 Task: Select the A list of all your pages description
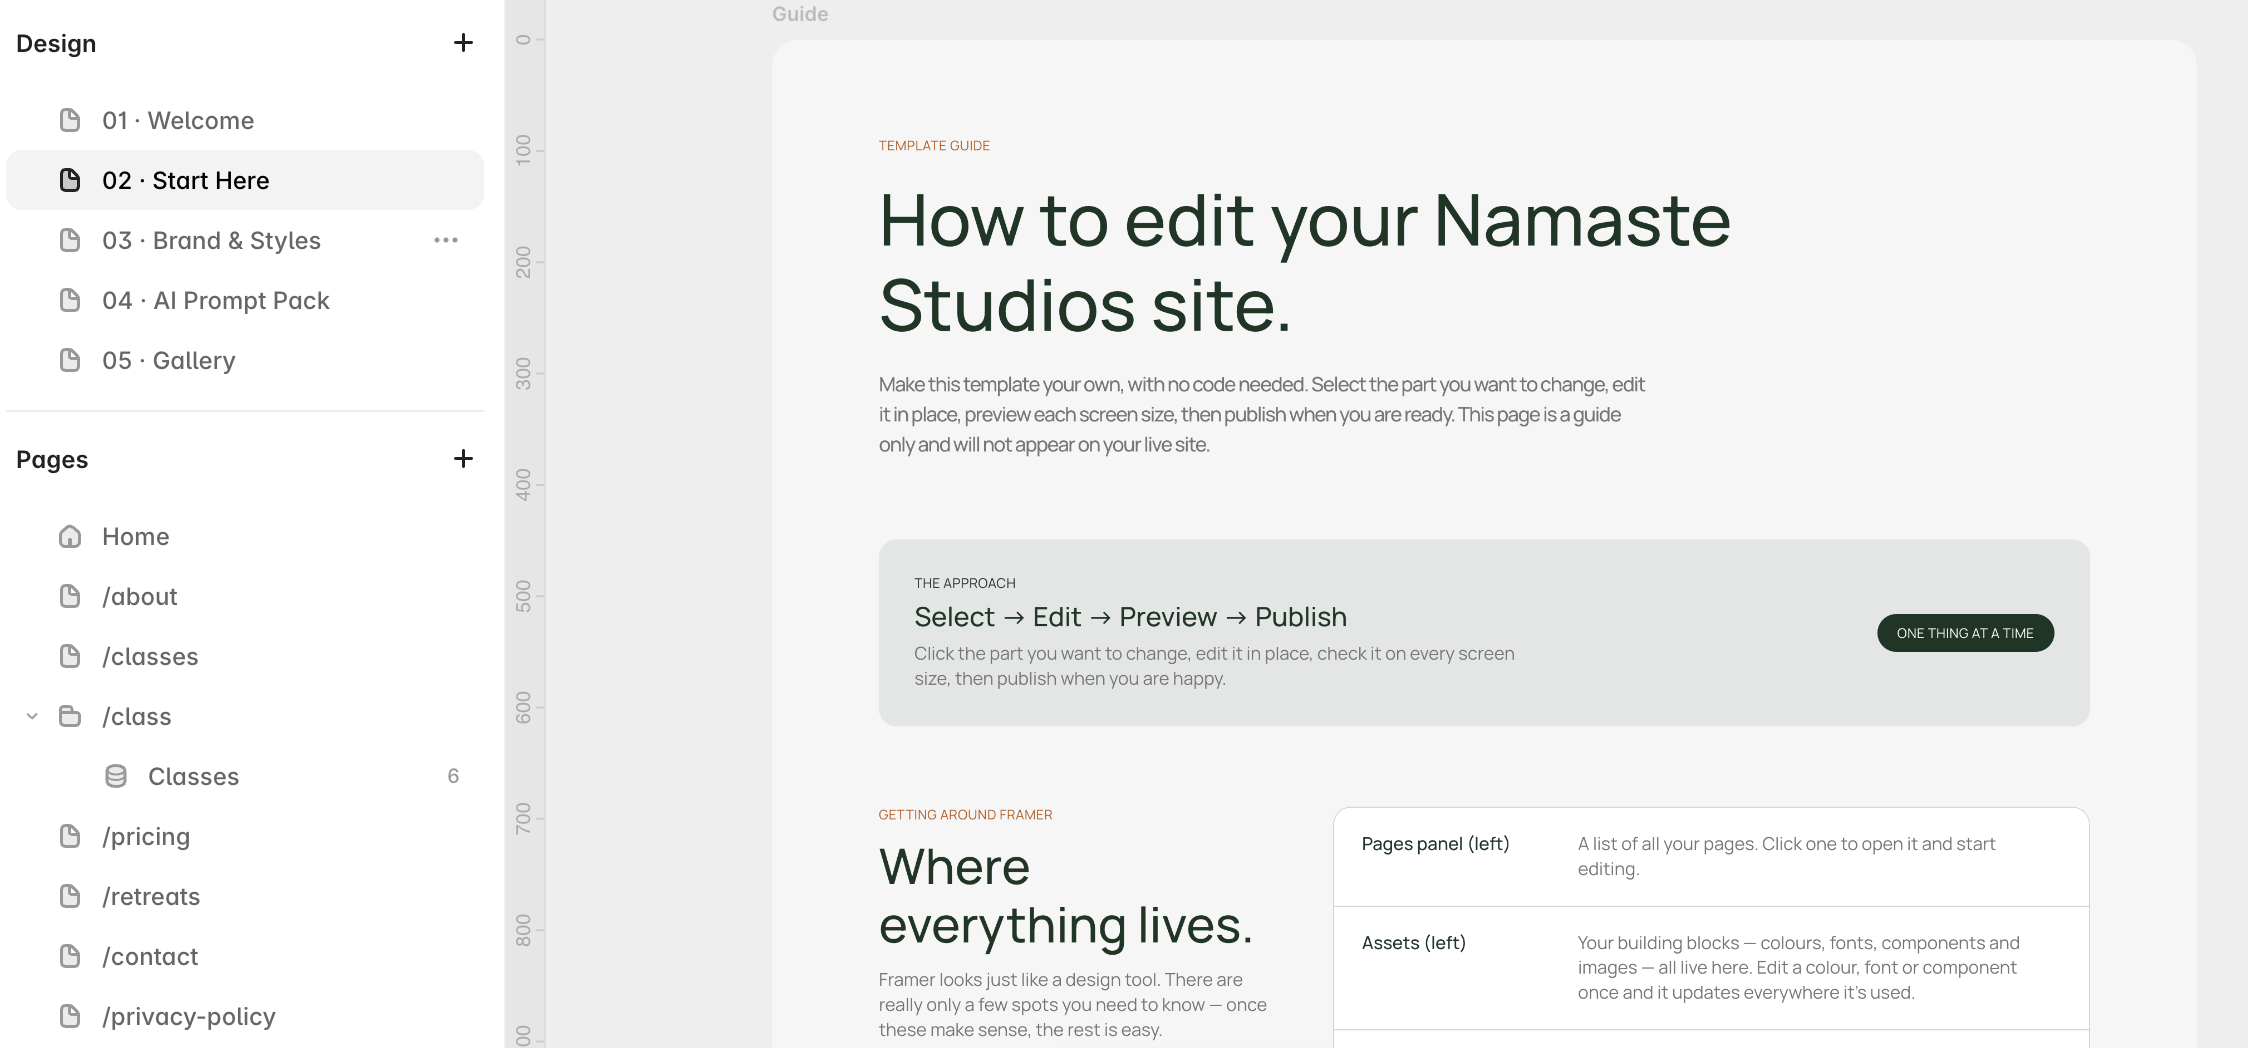coord(1786,856)
